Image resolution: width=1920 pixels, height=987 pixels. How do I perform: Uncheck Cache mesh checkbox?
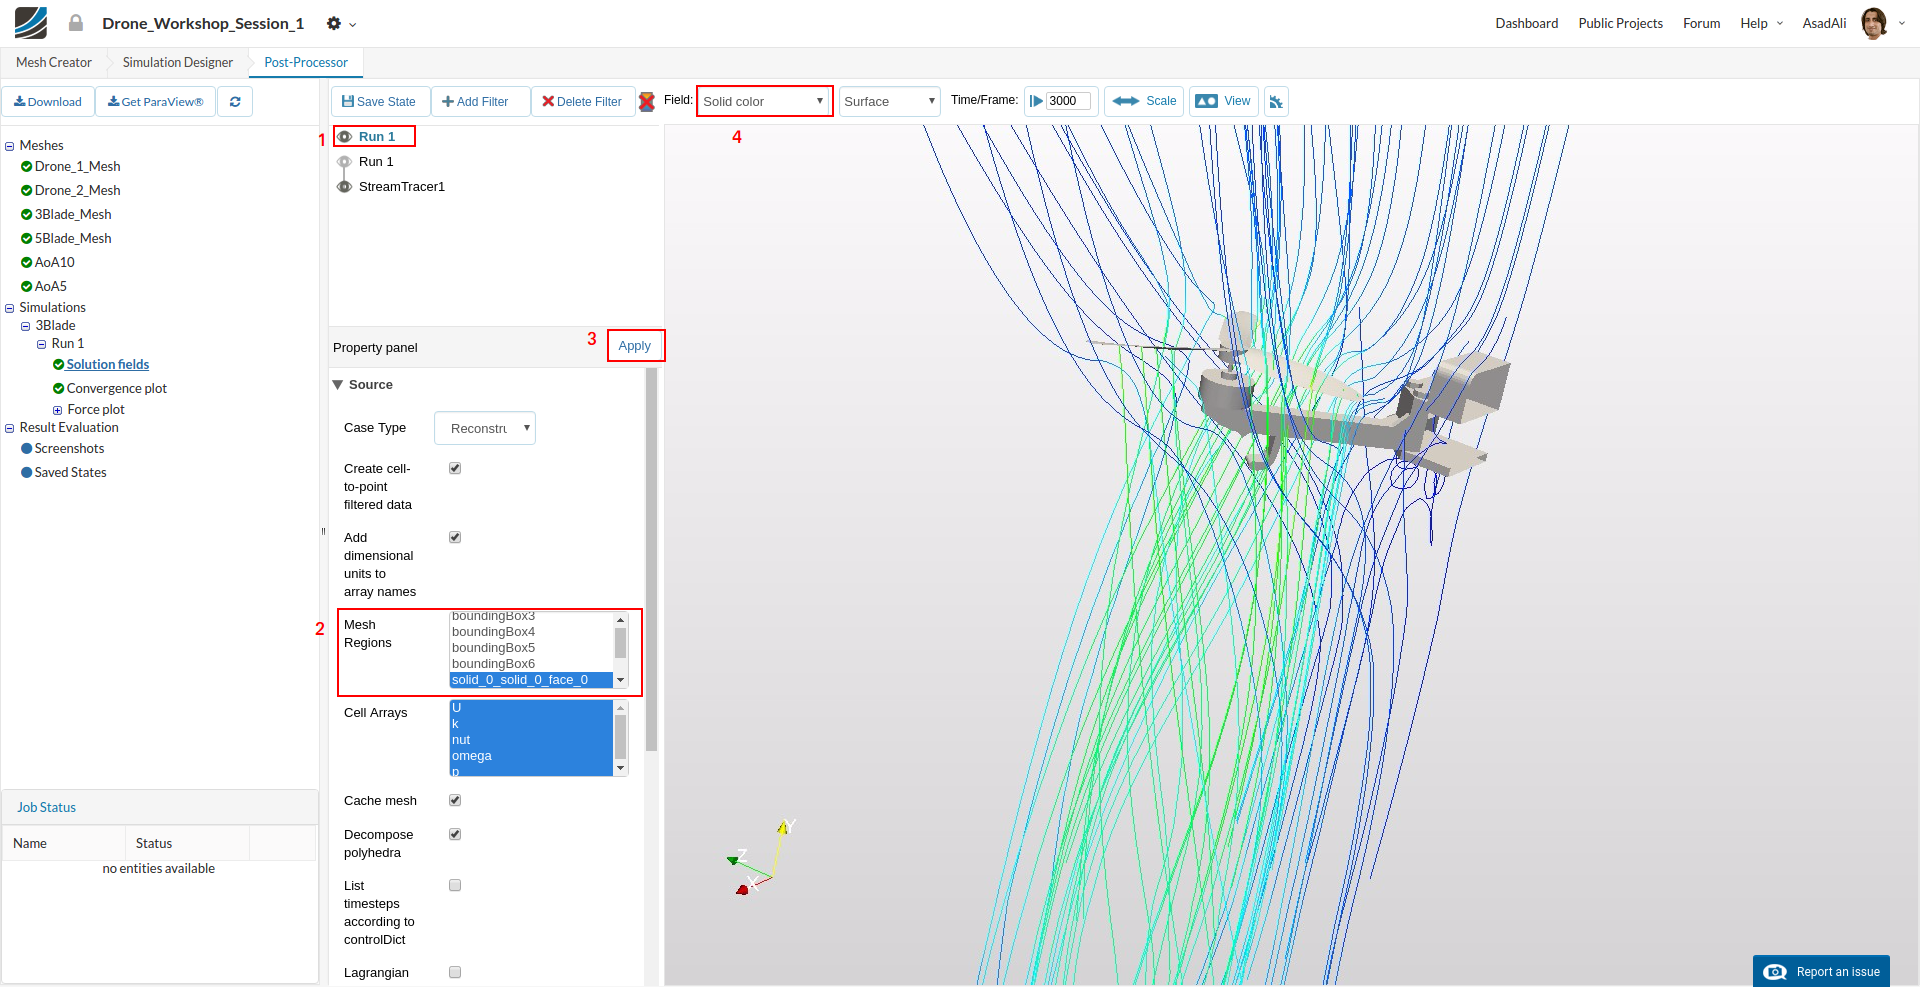click(455, 800)
